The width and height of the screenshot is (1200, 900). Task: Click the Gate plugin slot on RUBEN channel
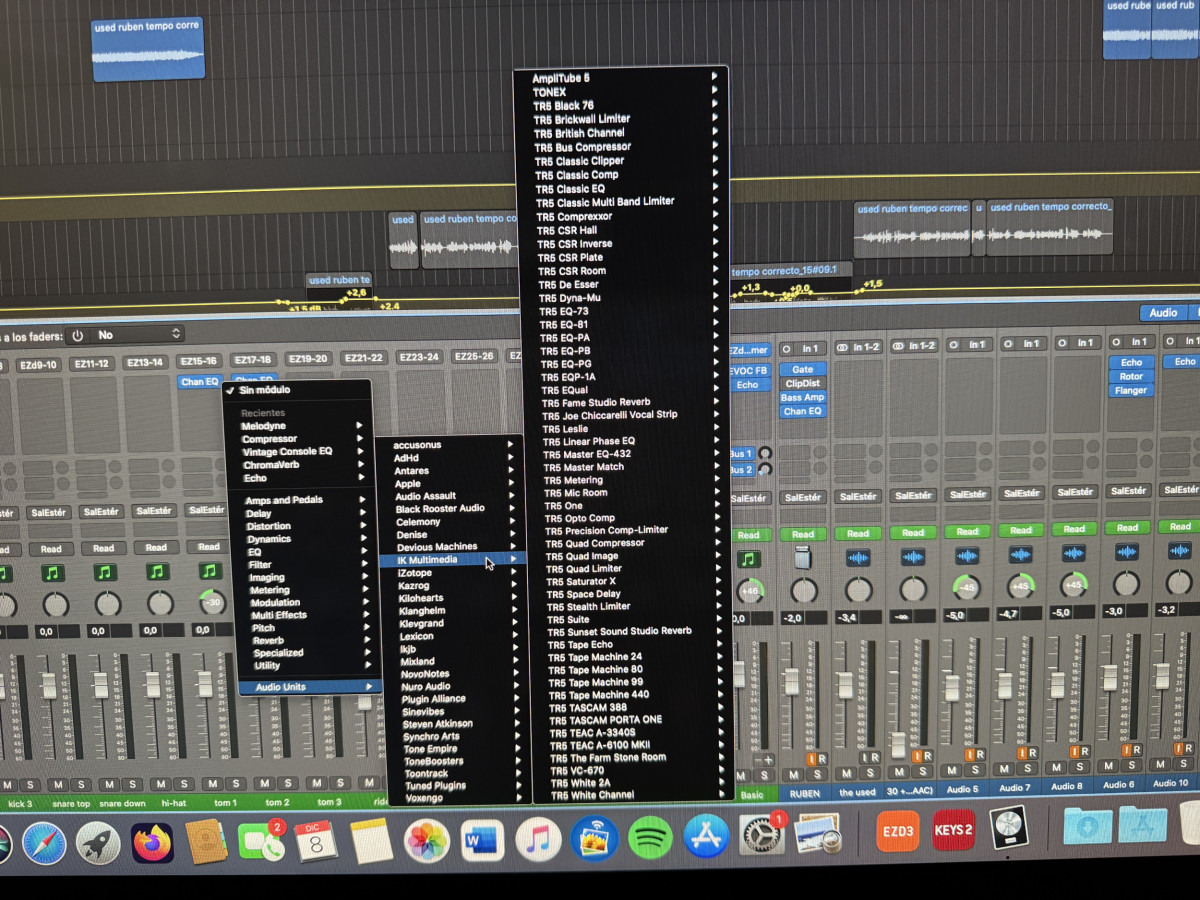(803, 369)
